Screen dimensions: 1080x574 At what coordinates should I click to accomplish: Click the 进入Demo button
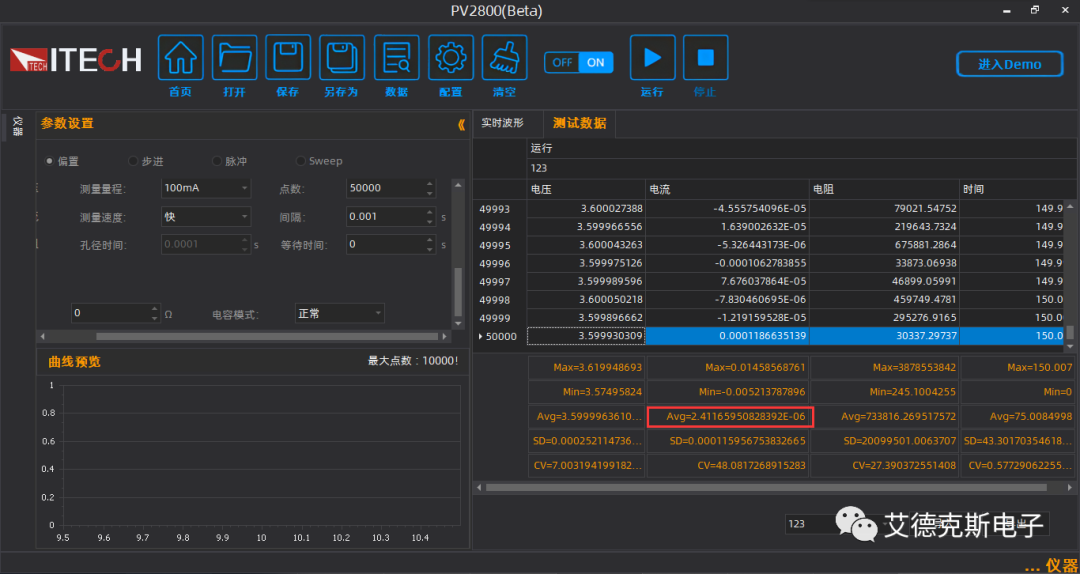(x=1010, y=64)
